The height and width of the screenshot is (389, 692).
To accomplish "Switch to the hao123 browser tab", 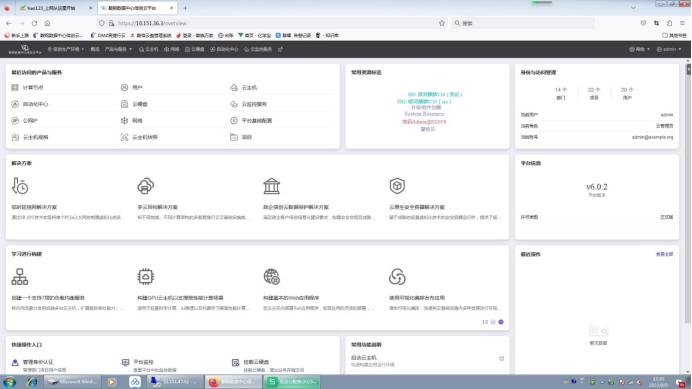I will coord(52,8).
